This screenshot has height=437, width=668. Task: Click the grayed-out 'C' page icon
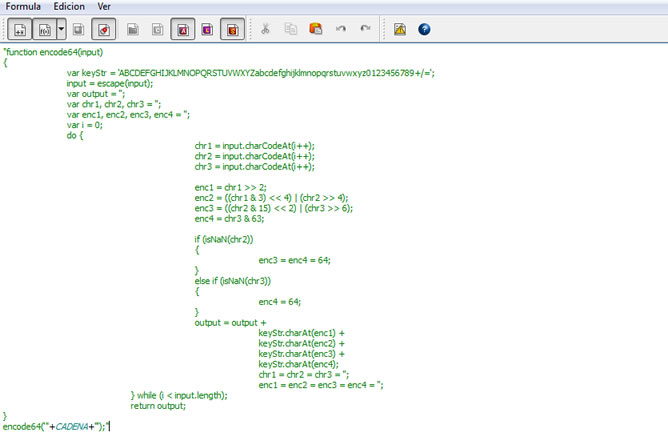point(158,29)
